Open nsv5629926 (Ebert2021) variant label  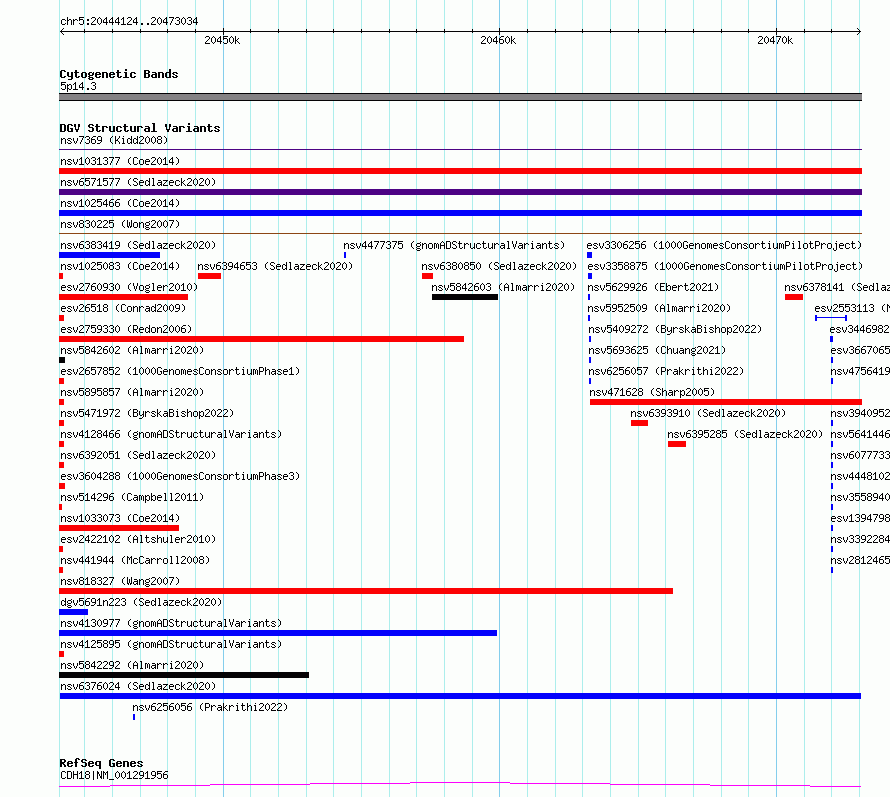click(x=653, y=287)
